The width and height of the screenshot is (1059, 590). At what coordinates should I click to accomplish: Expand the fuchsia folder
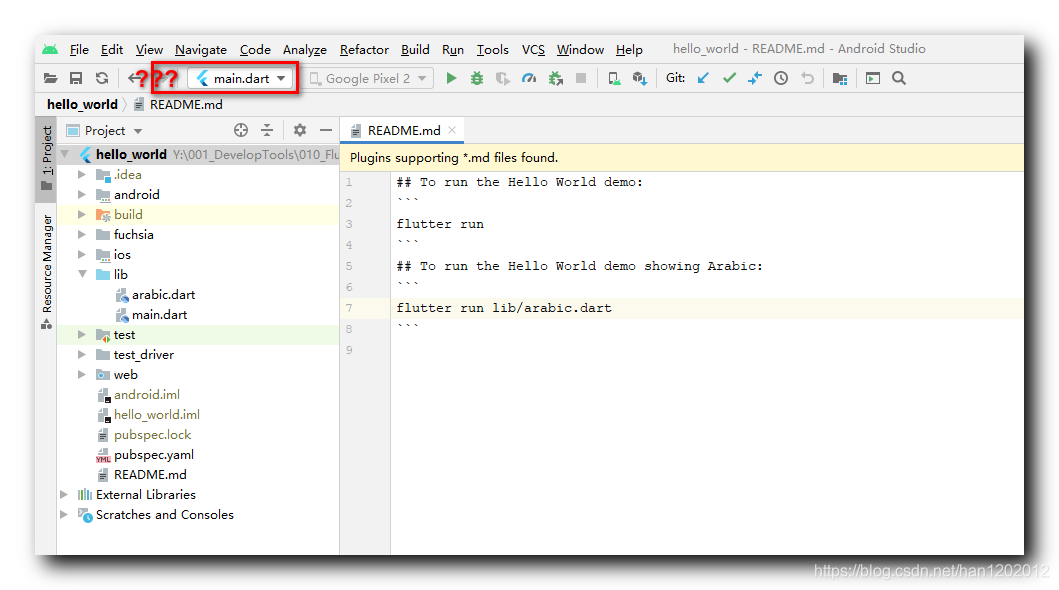click(x=82, y=234)
